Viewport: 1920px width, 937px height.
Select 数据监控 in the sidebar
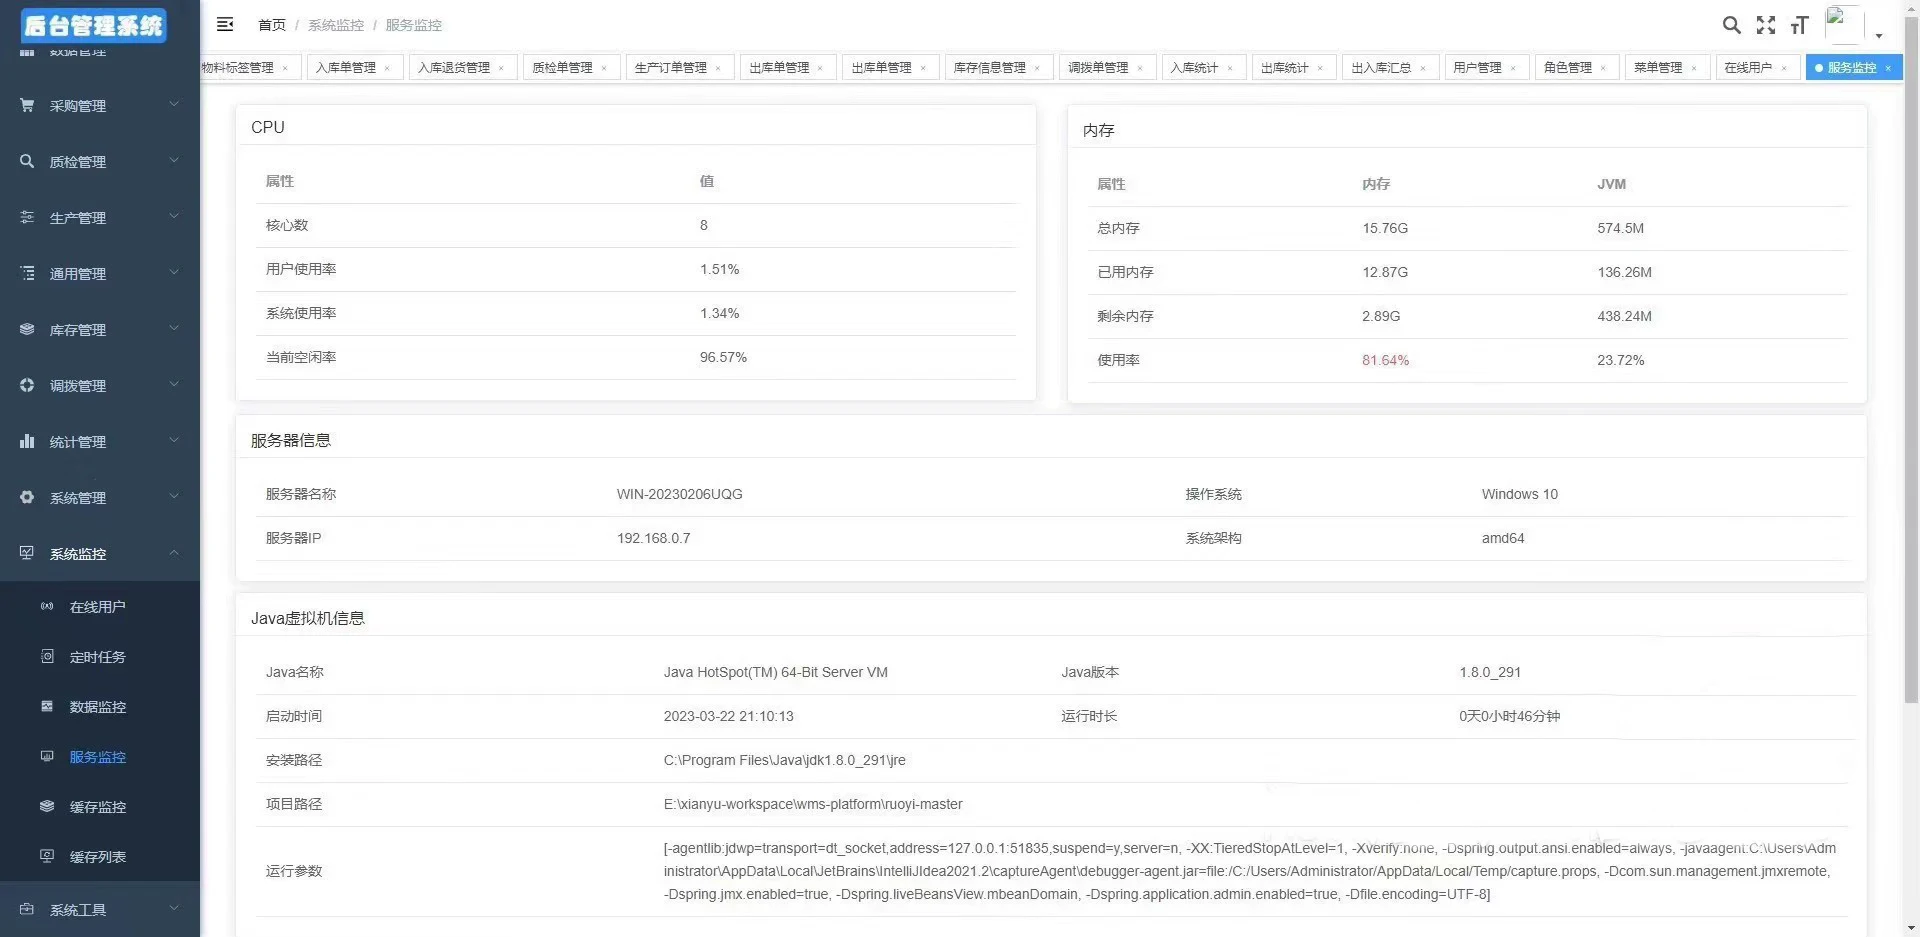(x=97, y=706)
